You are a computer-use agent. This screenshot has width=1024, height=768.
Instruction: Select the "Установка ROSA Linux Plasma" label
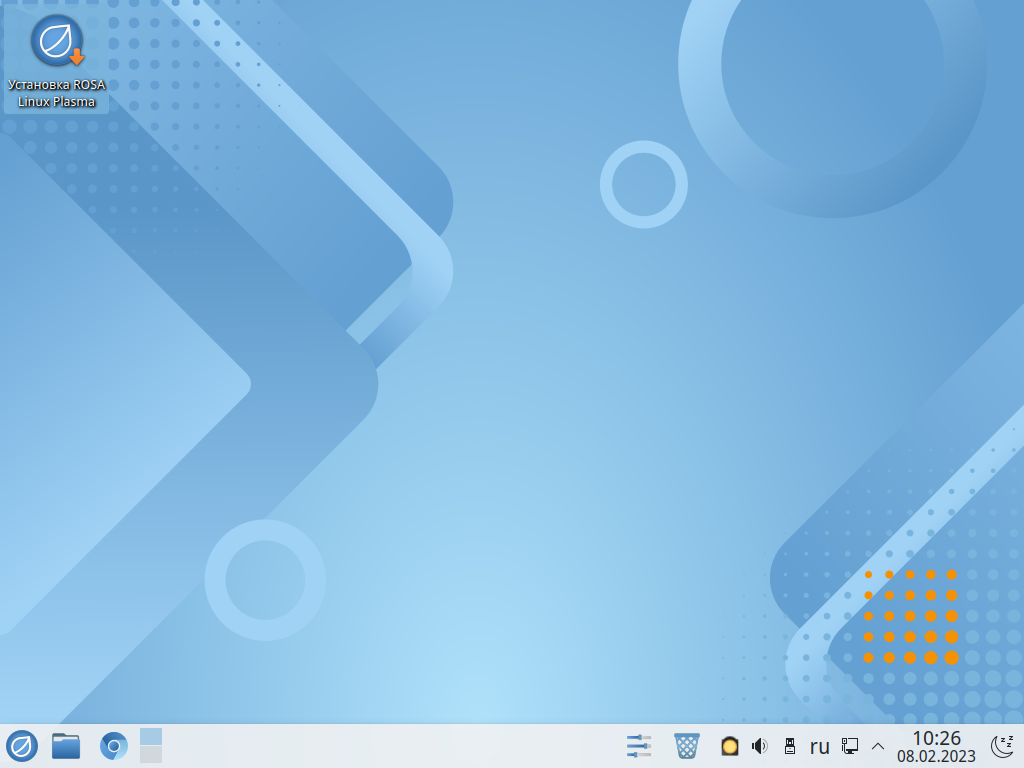(x=56, y=93)
